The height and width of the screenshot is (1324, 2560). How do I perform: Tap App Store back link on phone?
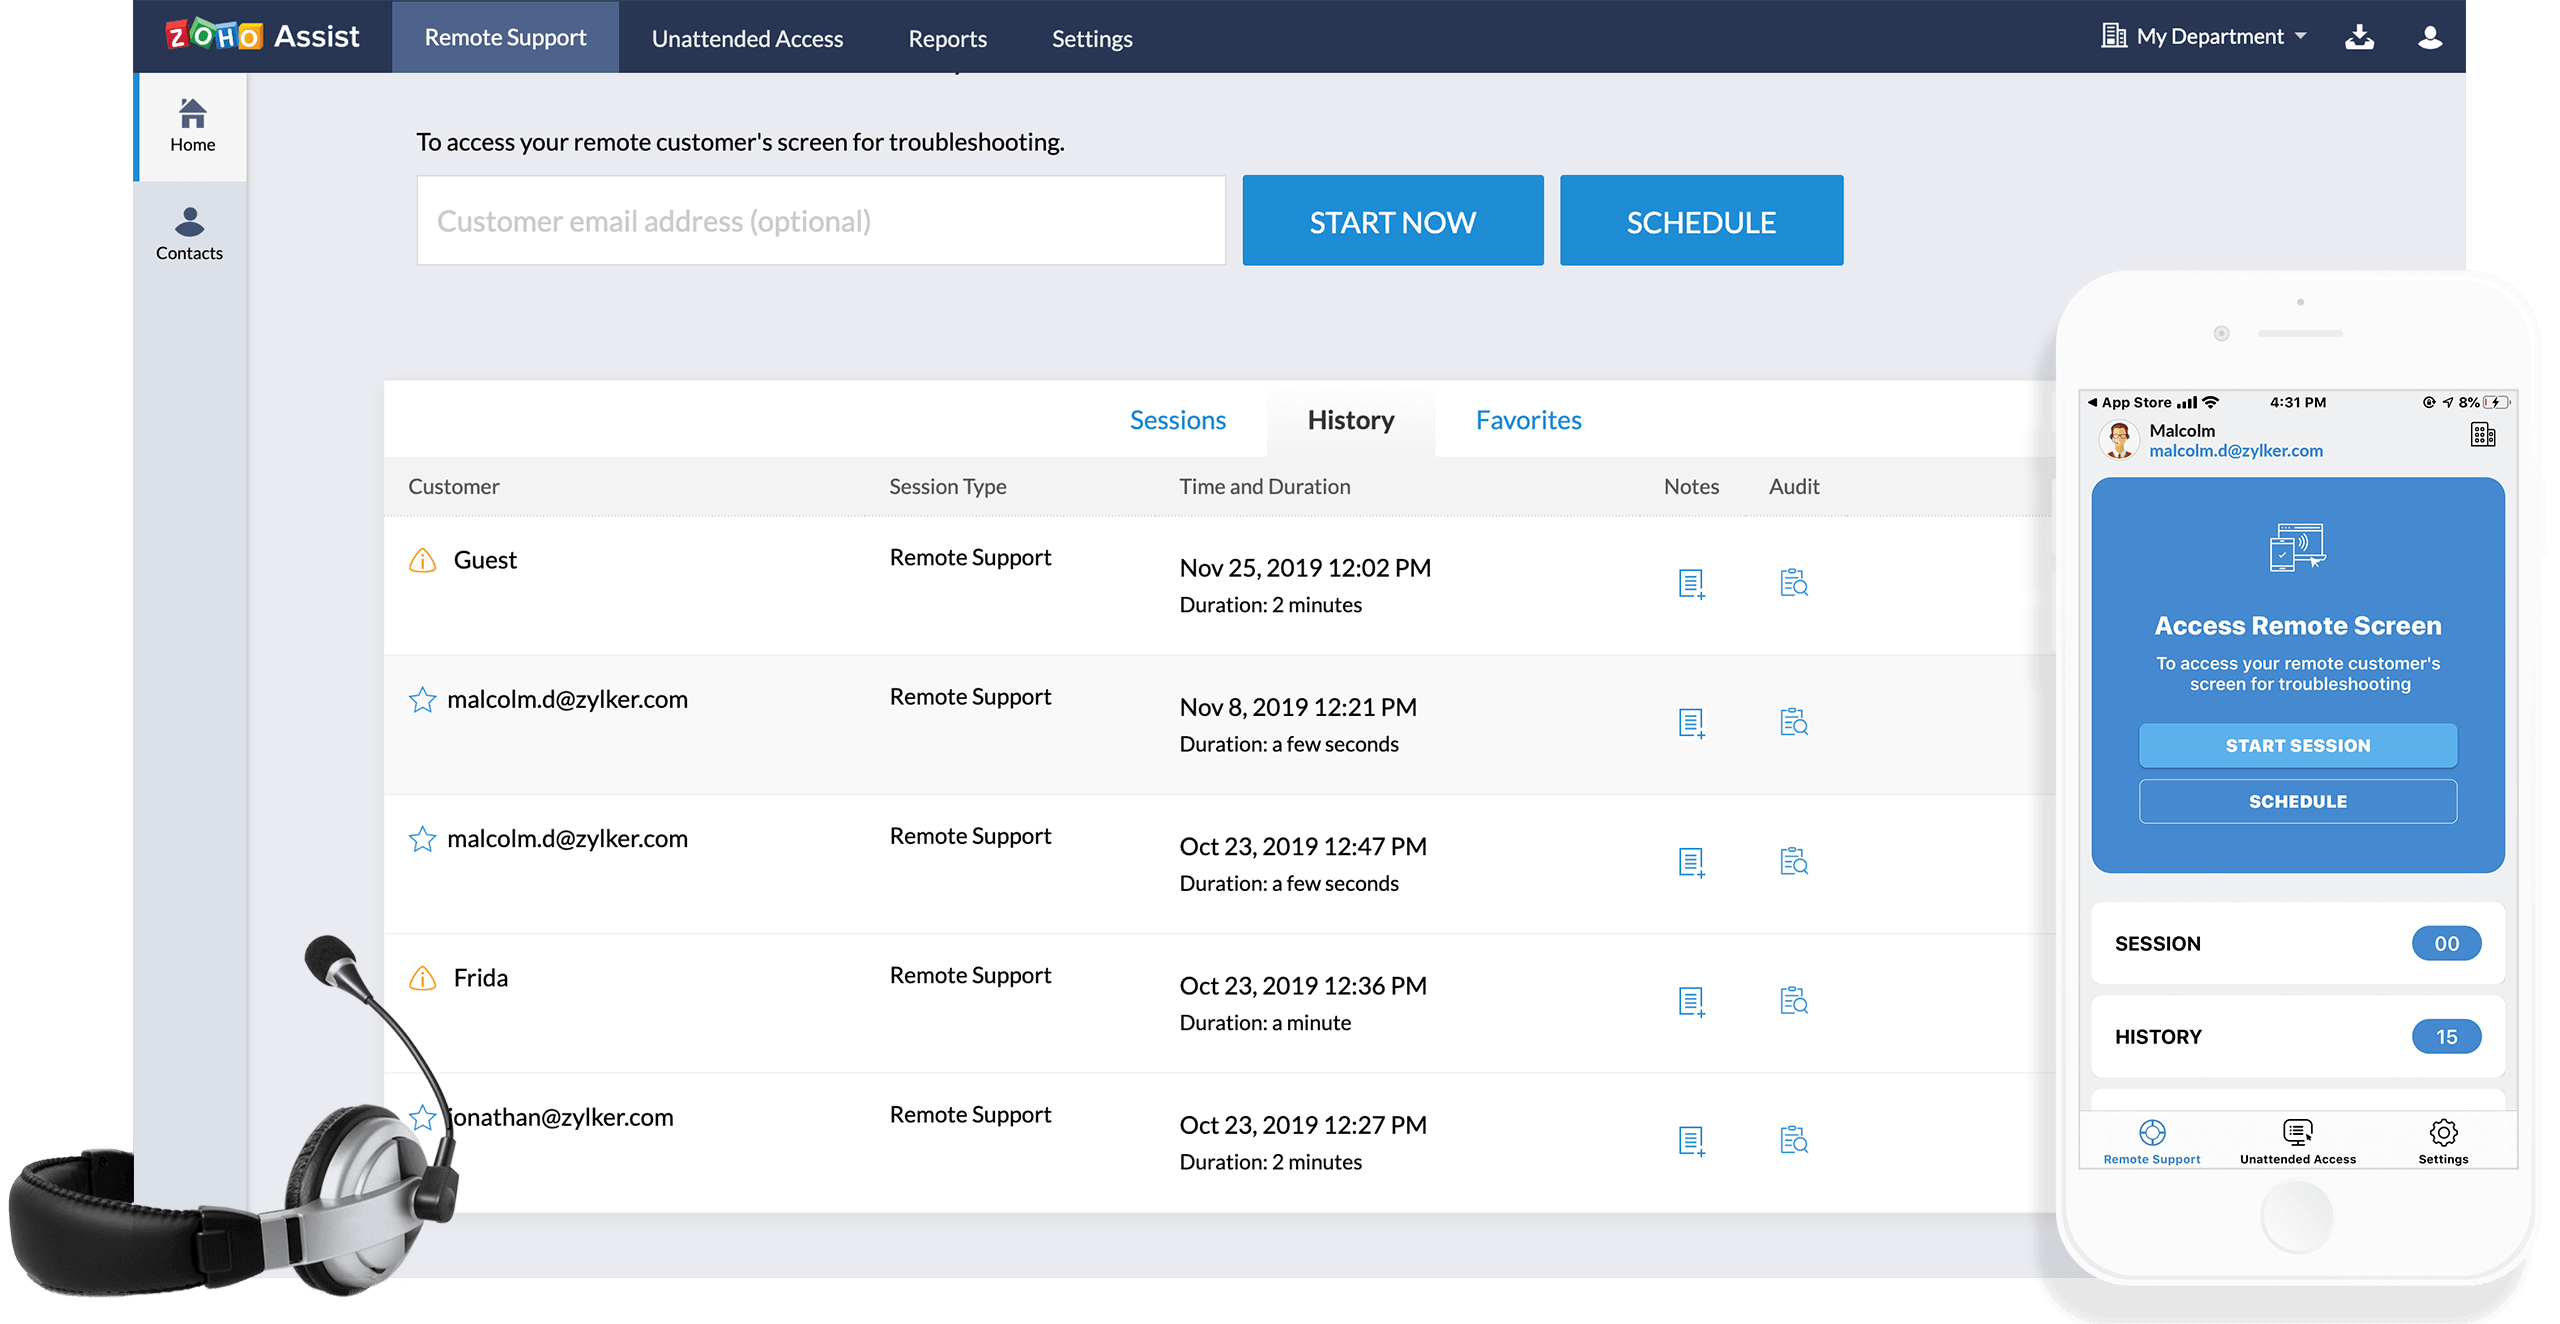tap(2129, 402)
